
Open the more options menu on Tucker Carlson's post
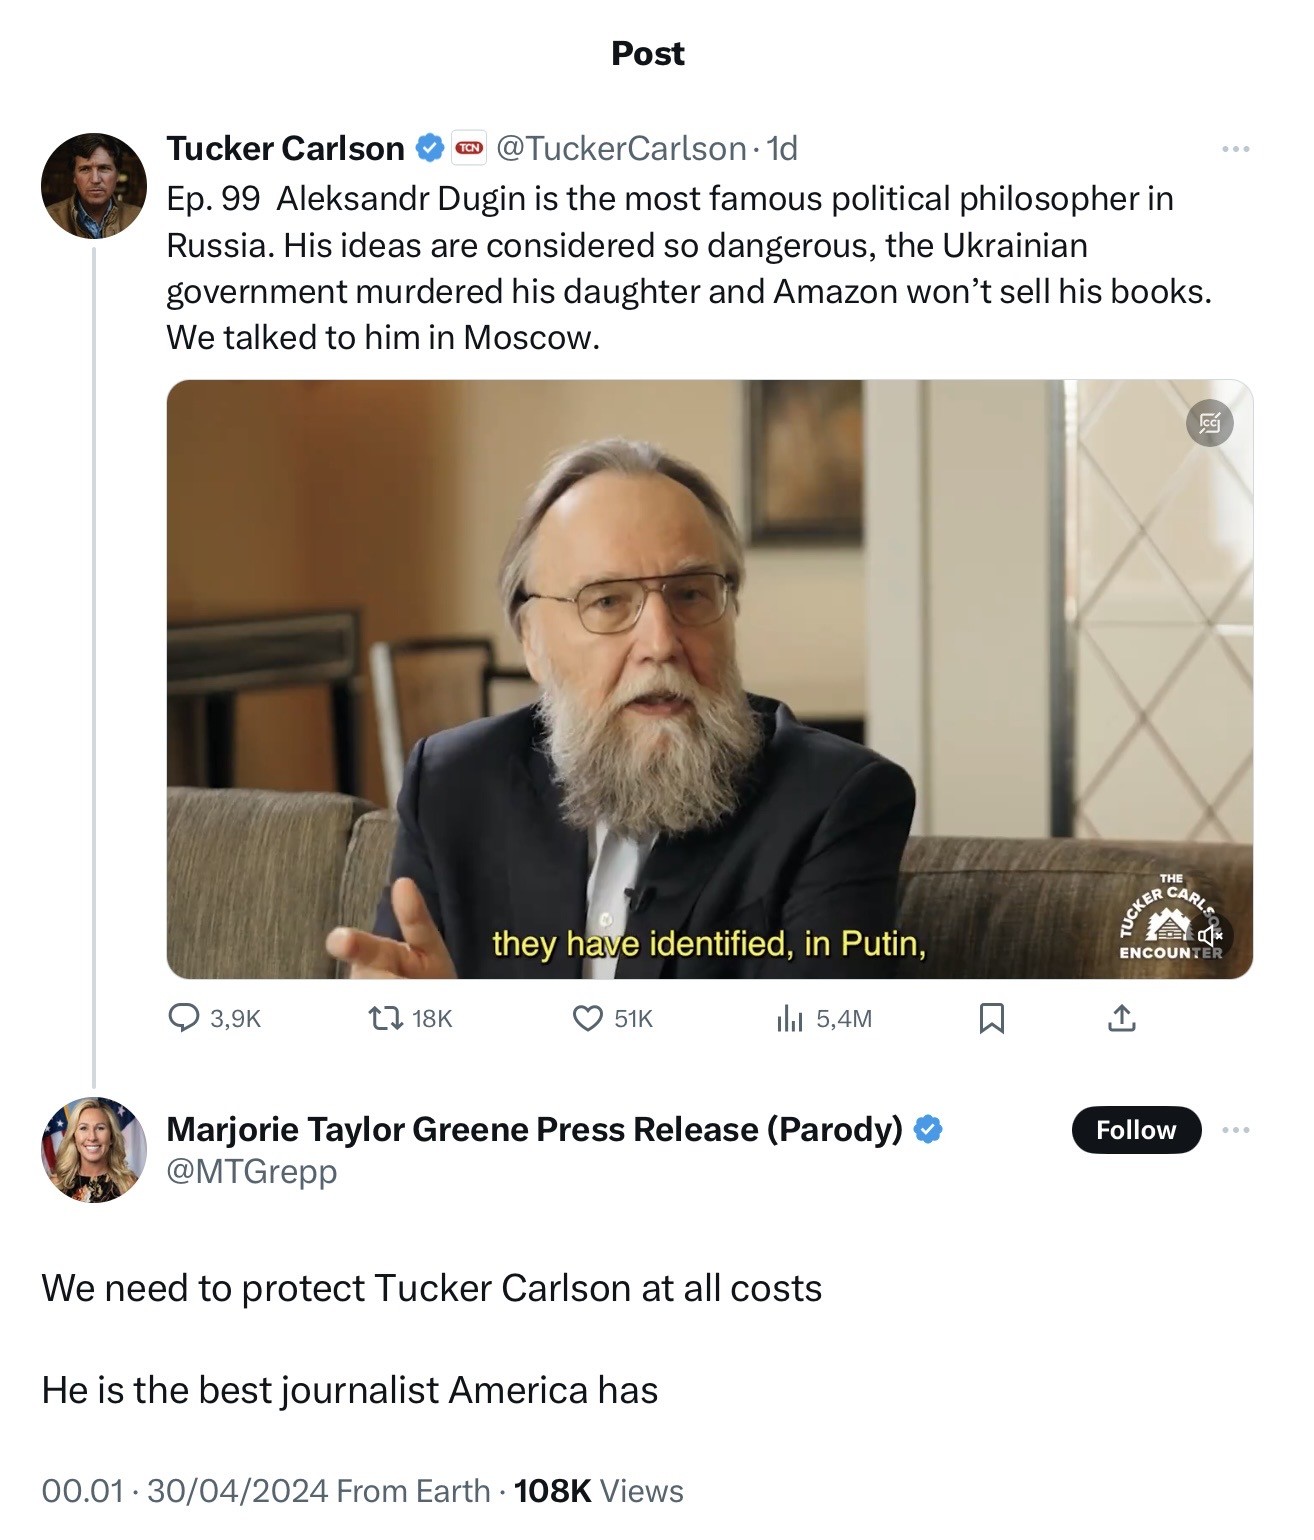tap(1235, 149)
